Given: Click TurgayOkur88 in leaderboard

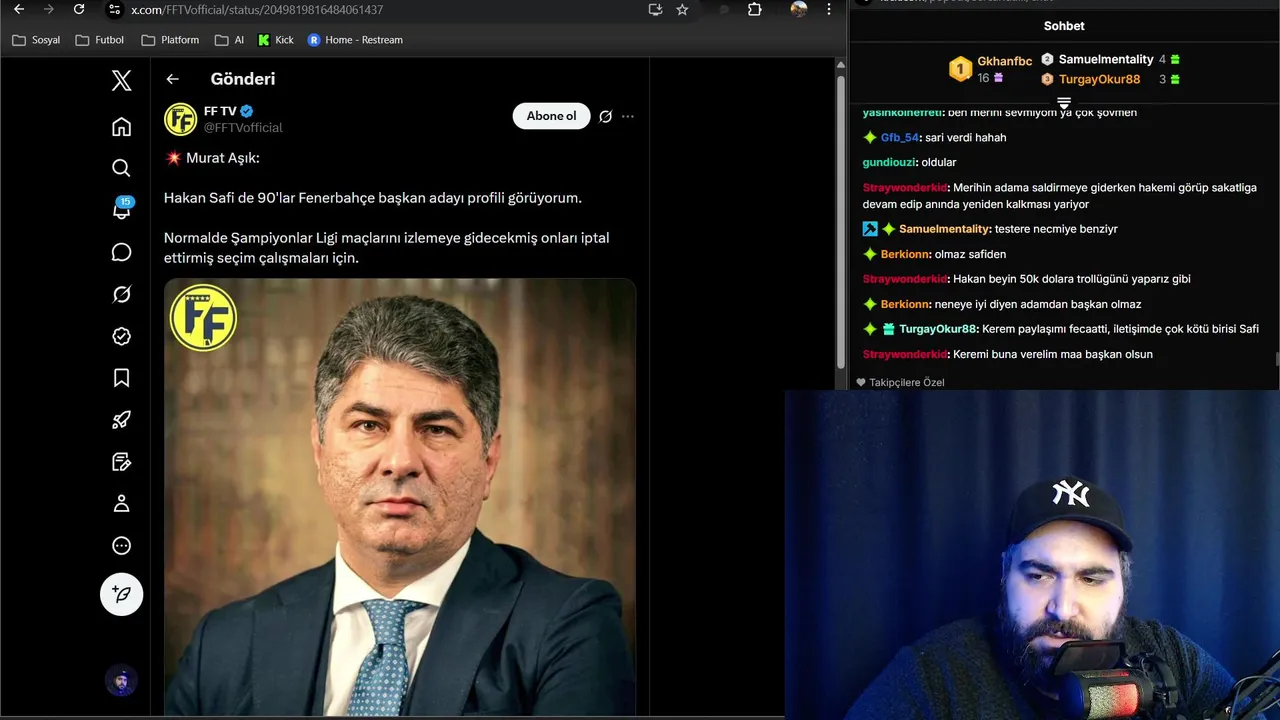Looking at the screenshot, I should pos(1099,79).
